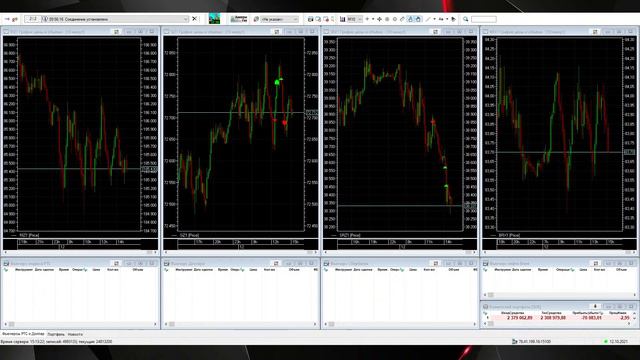Open the M10 timeframe dropdown
Viewport: 640px width, 360px height.
tap(355, 19)
